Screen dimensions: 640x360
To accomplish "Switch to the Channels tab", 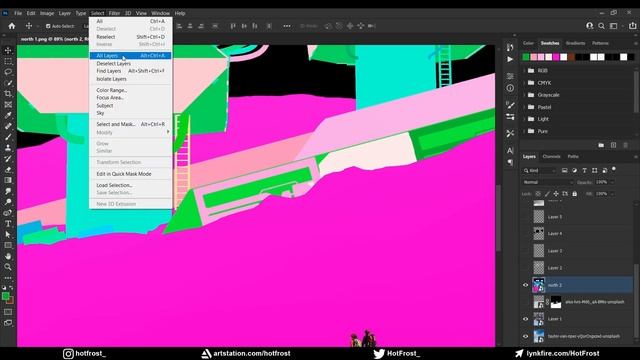I will click(x=551, y=156).
